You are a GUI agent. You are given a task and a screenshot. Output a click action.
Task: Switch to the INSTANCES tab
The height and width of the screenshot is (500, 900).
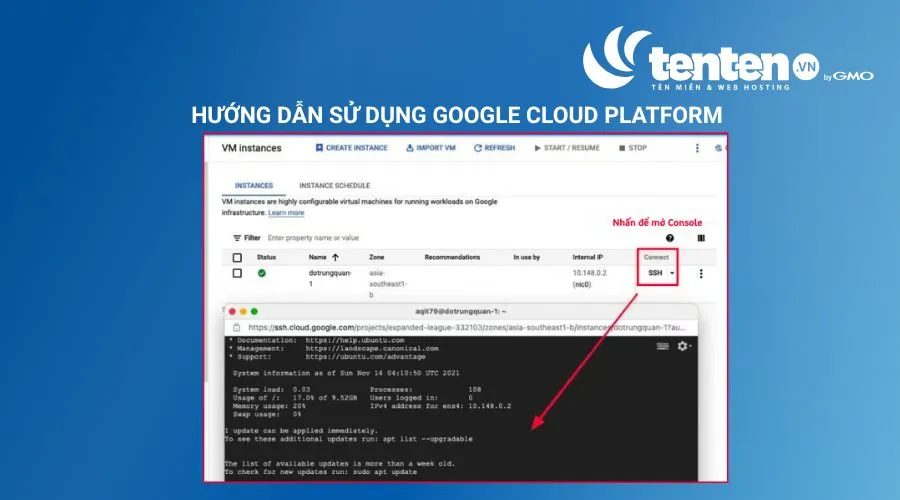coord(254,185)
